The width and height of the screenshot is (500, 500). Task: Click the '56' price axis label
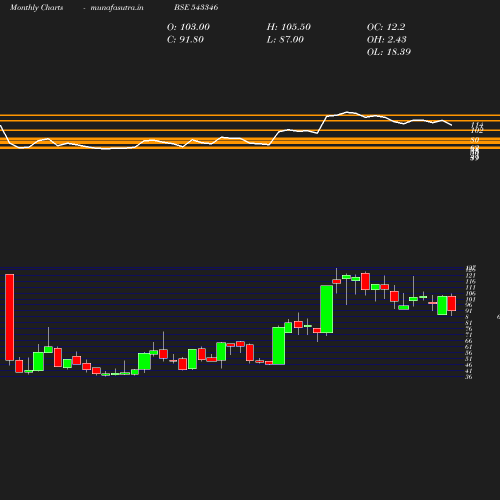(469, 353)
